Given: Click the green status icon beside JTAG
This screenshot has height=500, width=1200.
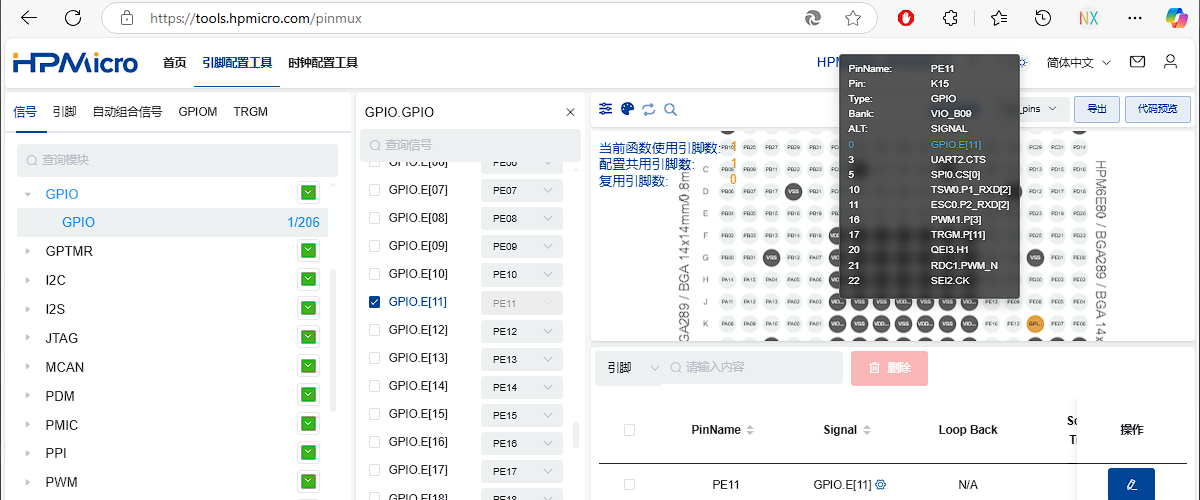Looking at the screenshot, I should (308, 338).
